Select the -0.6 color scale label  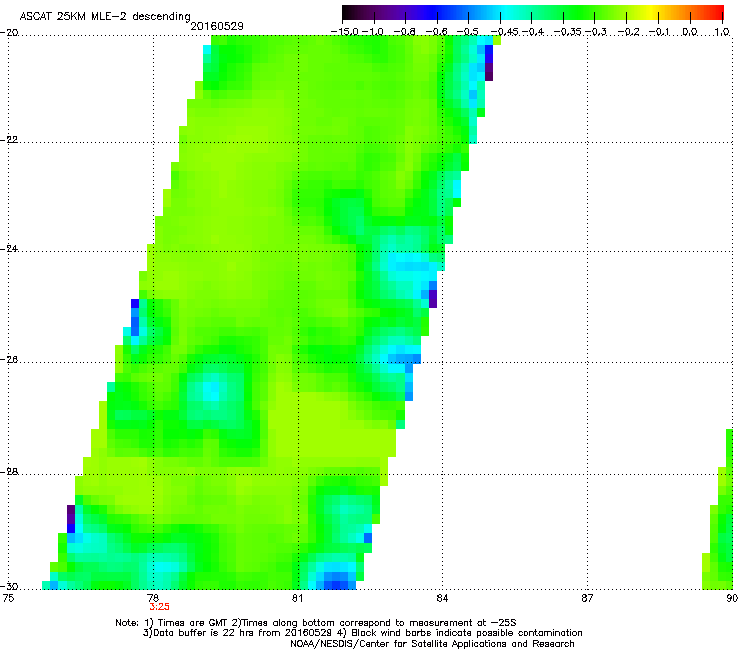tap(436, 32)
